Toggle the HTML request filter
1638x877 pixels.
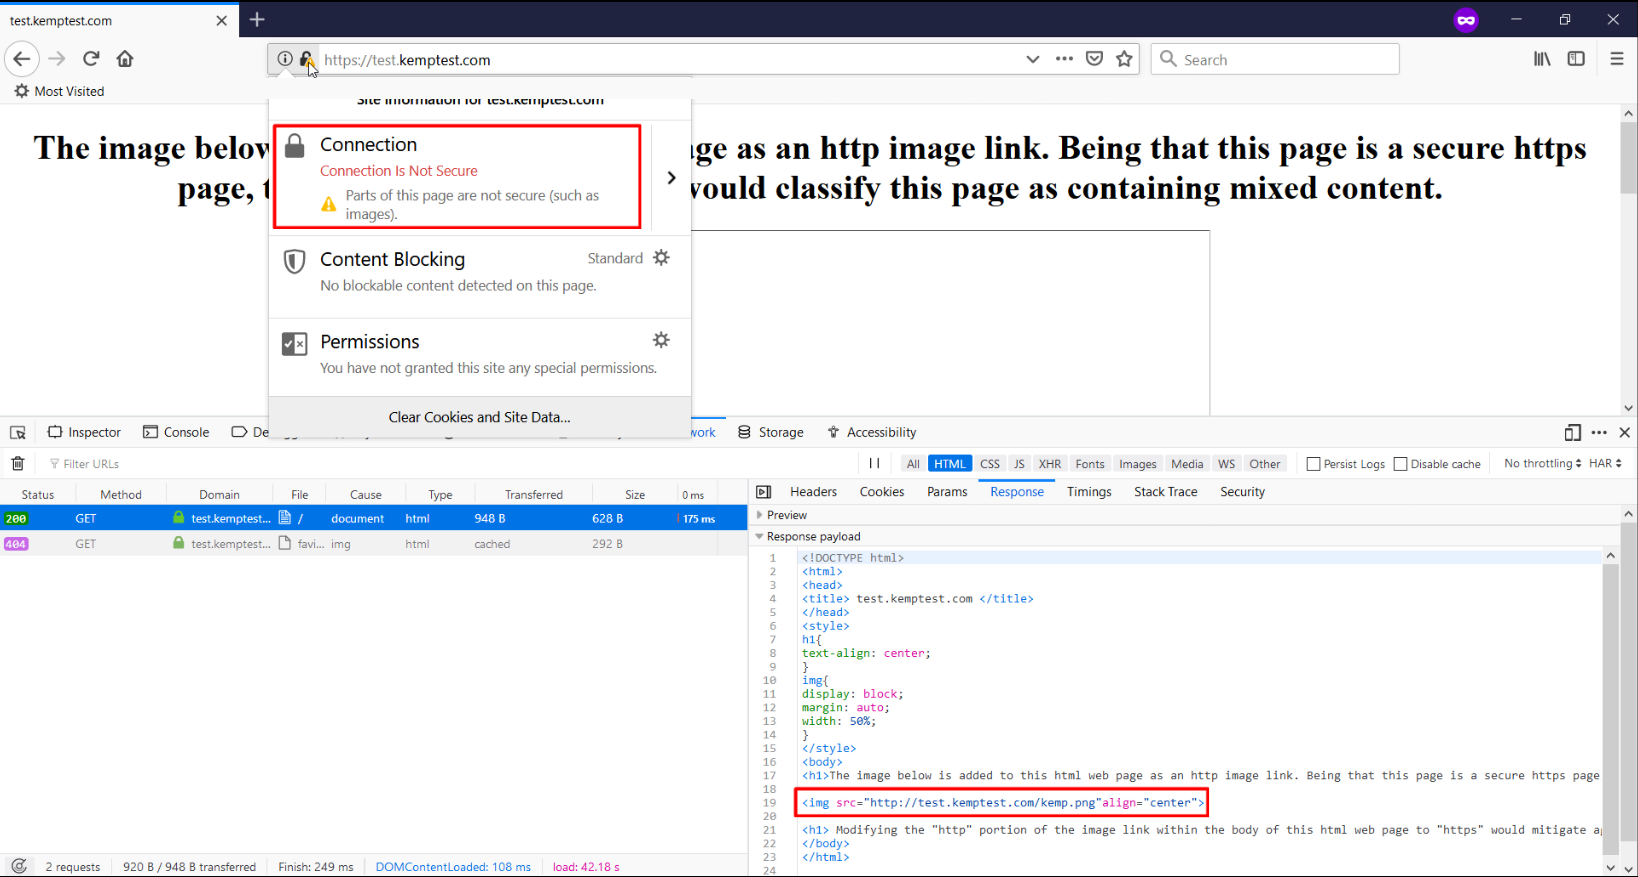click(x=950, y=464)
